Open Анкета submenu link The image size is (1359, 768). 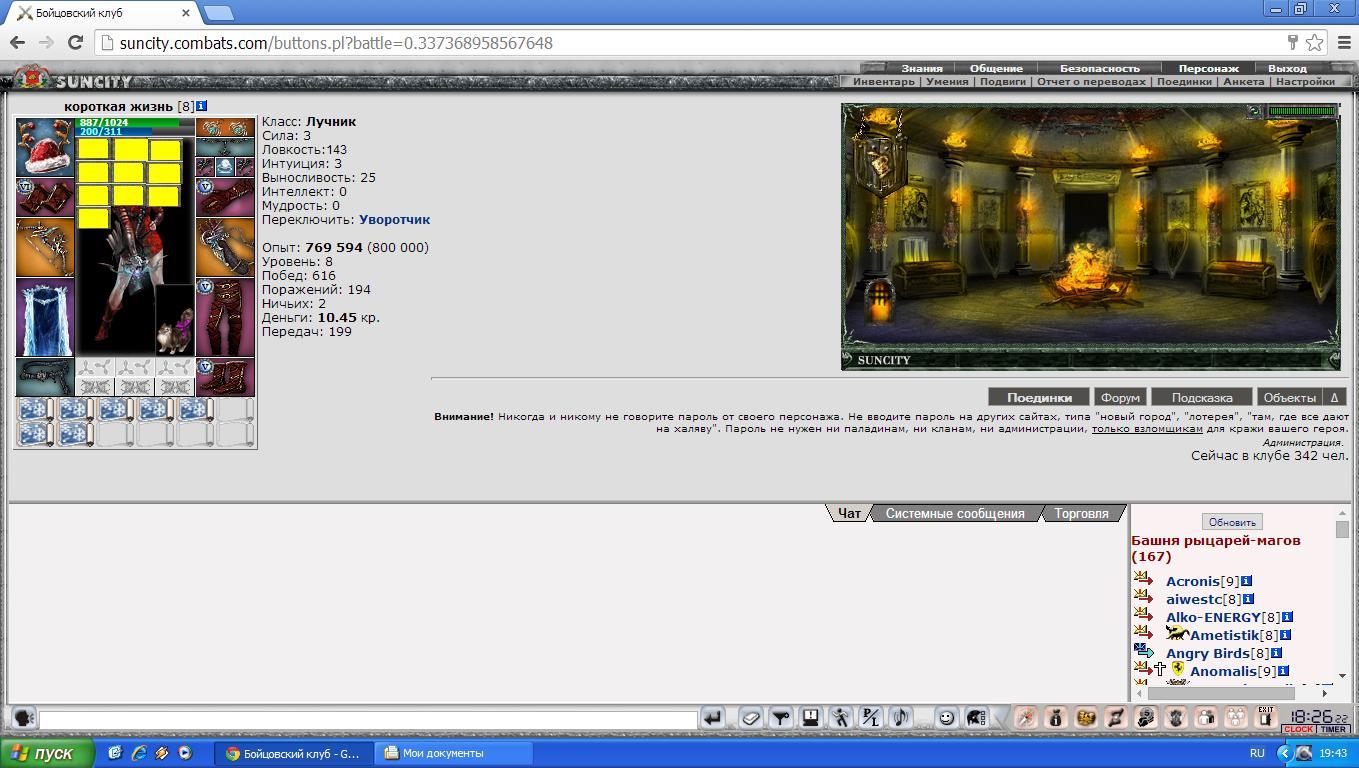pyautogui.click(x=1244, y=82)
